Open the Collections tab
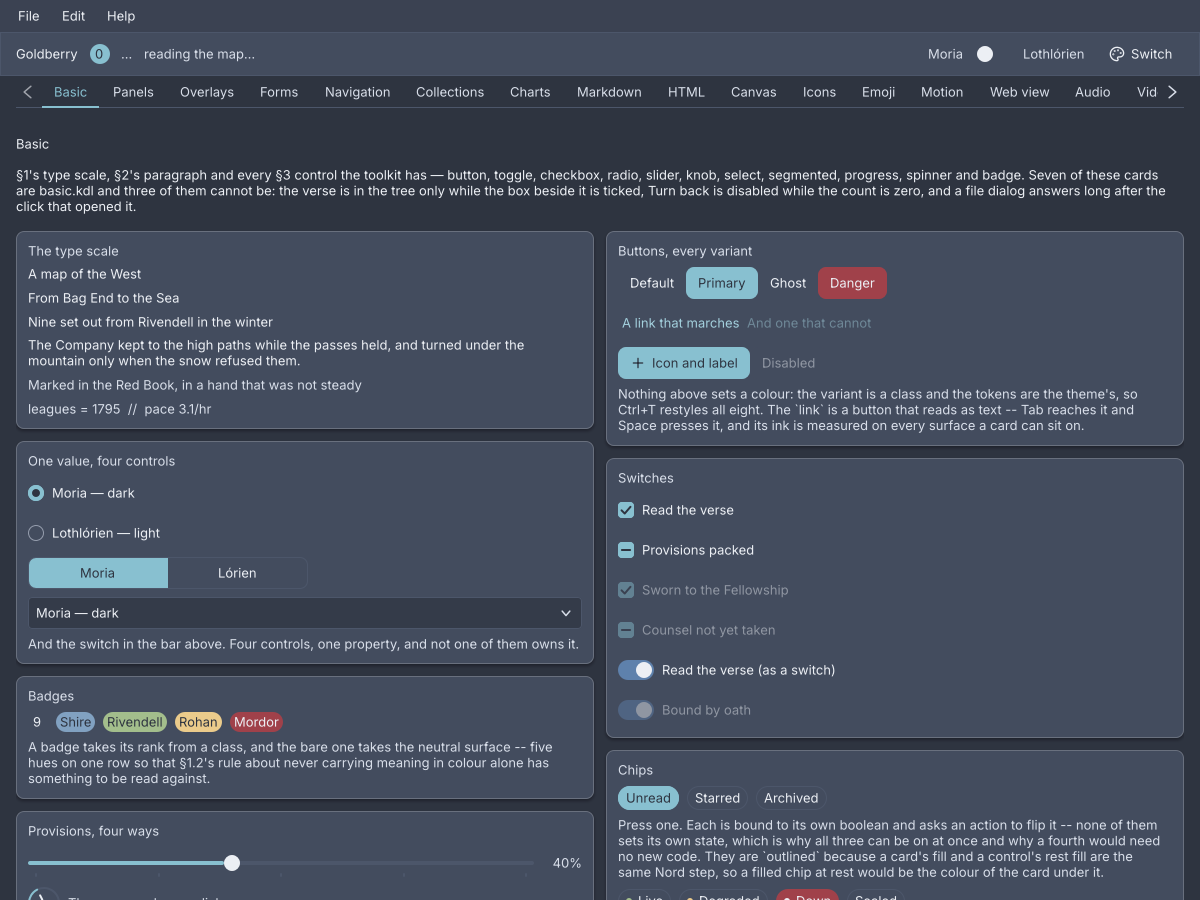Screen dimensions: 1200x900 point(450,92)
